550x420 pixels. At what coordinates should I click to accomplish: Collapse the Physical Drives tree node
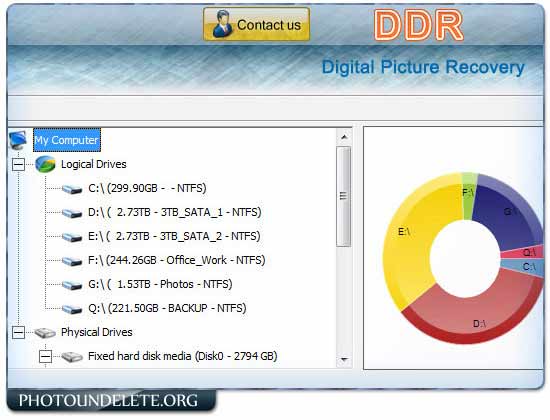18,332
